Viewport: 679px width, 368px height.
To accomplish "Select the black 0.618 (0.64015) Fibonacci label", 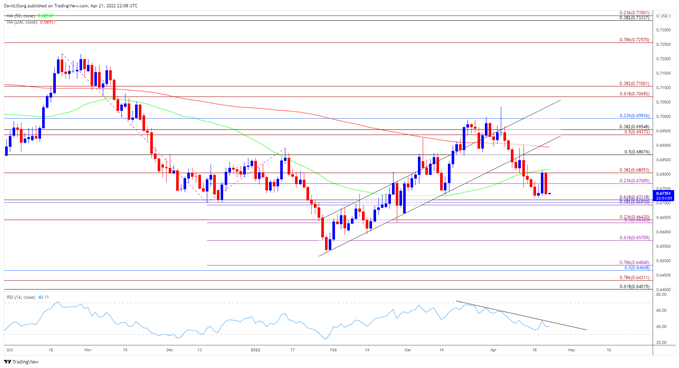I will pyautogui.click(x=634, y=286).
